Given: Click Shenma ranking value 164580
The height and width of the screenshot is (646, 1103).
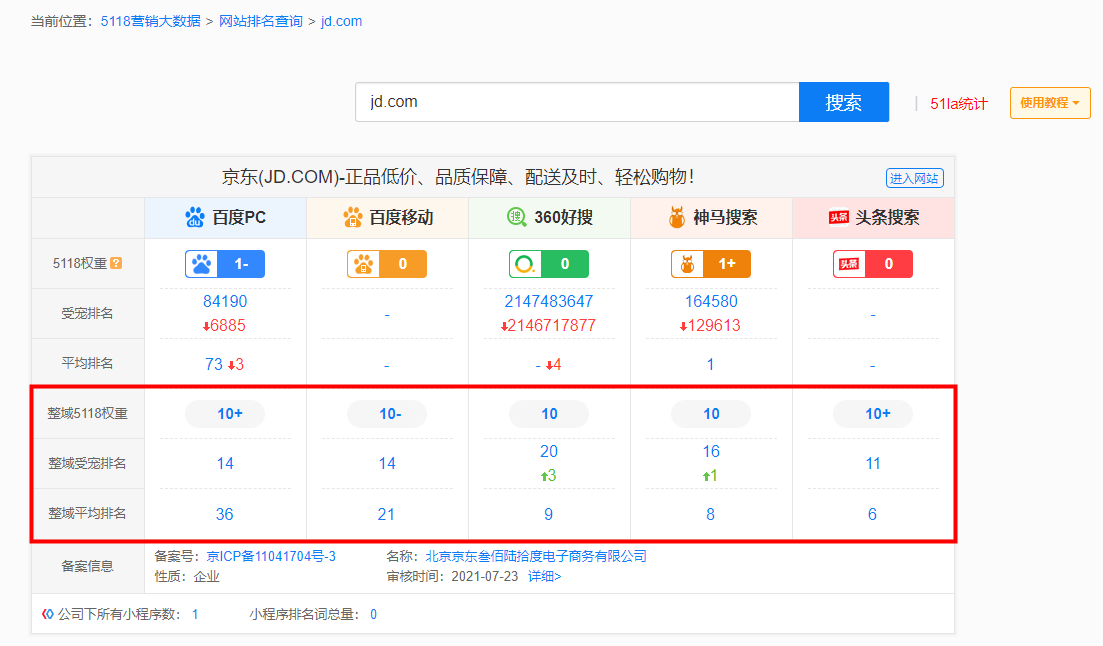Looking at the screenshot, I should [711, 301].
